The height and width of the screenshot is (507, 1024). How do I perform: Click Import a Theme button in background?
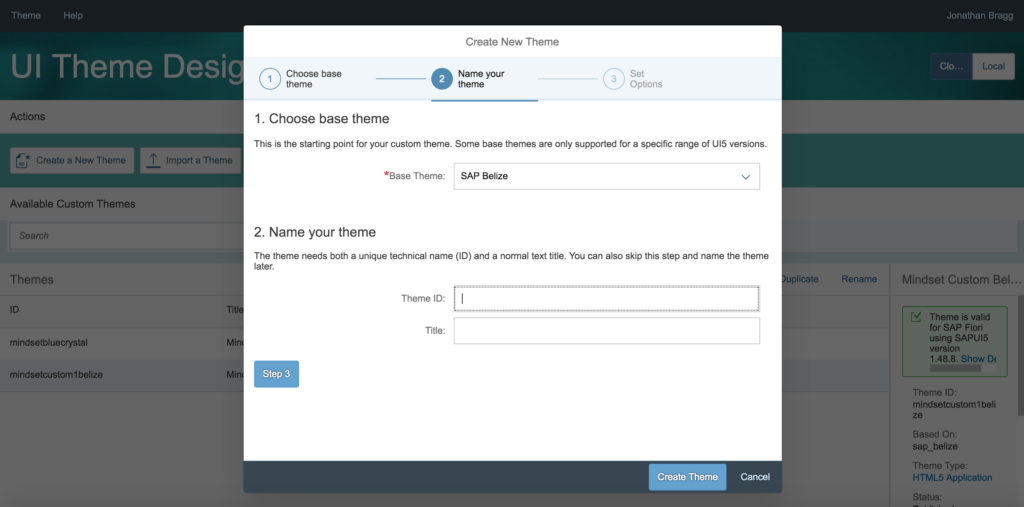191,160
